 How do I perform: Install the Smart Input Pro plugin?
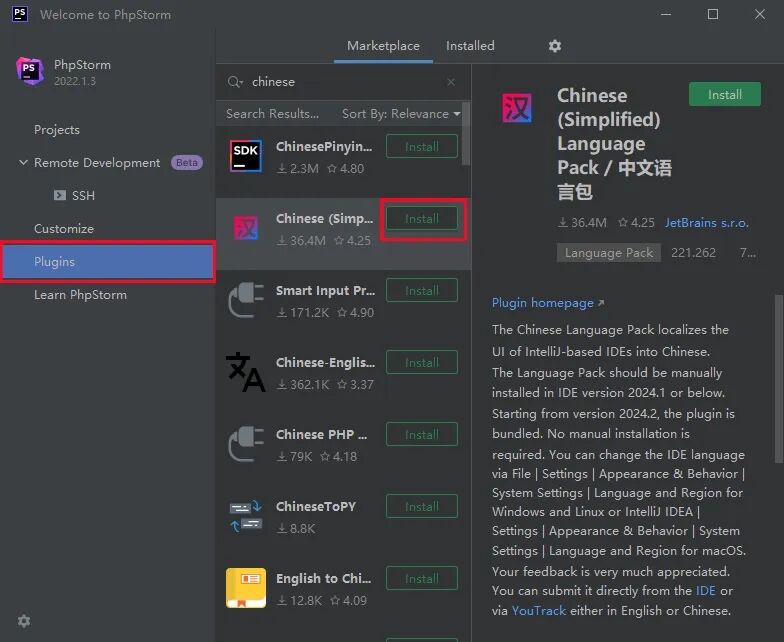click(x=422, y=290)
